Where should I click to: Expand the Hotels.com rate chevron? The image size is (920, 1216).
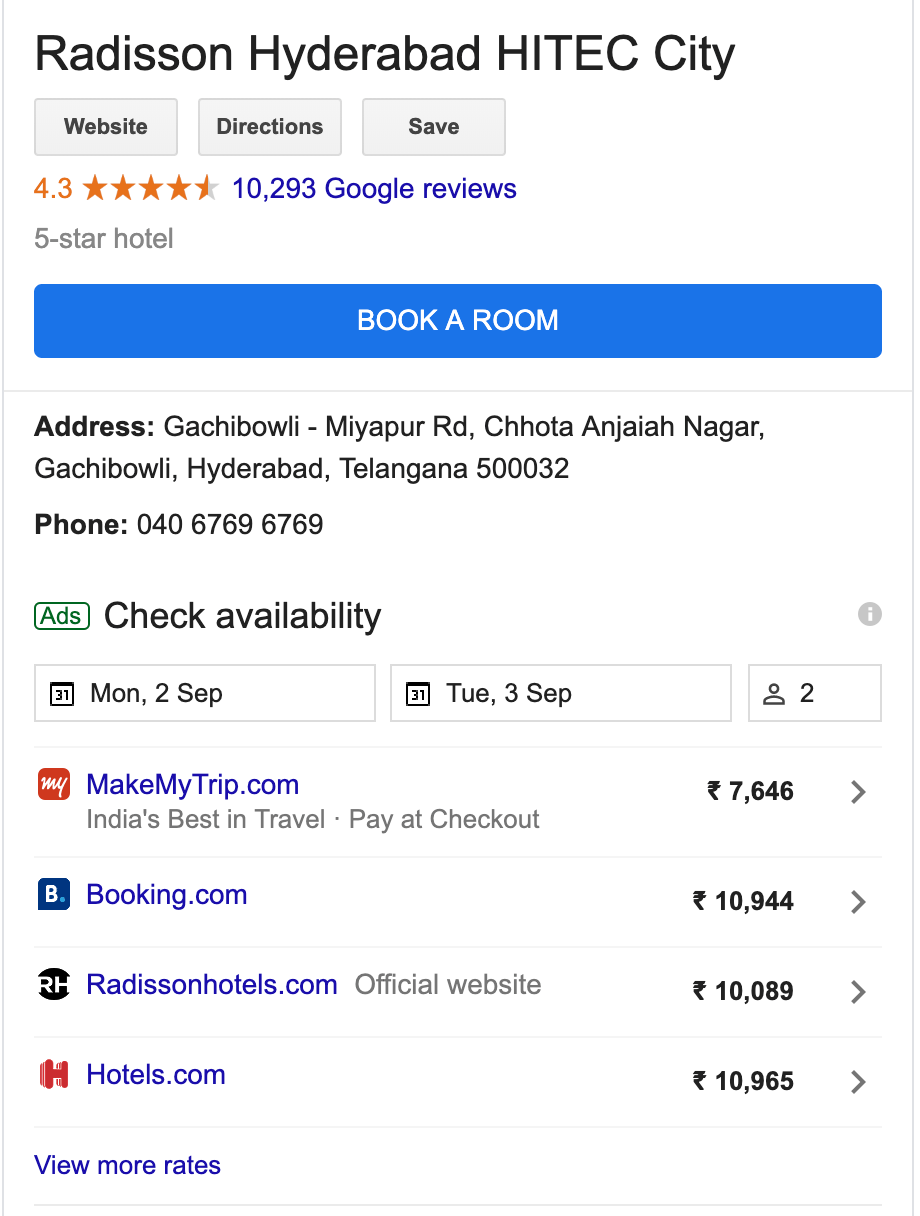coord(858,1082)
